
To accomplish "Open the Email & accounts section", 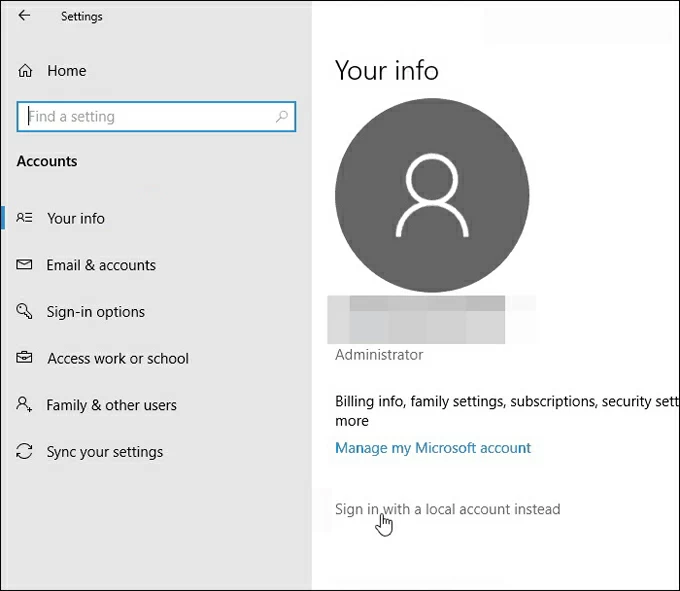I will [x=101, y=265].
